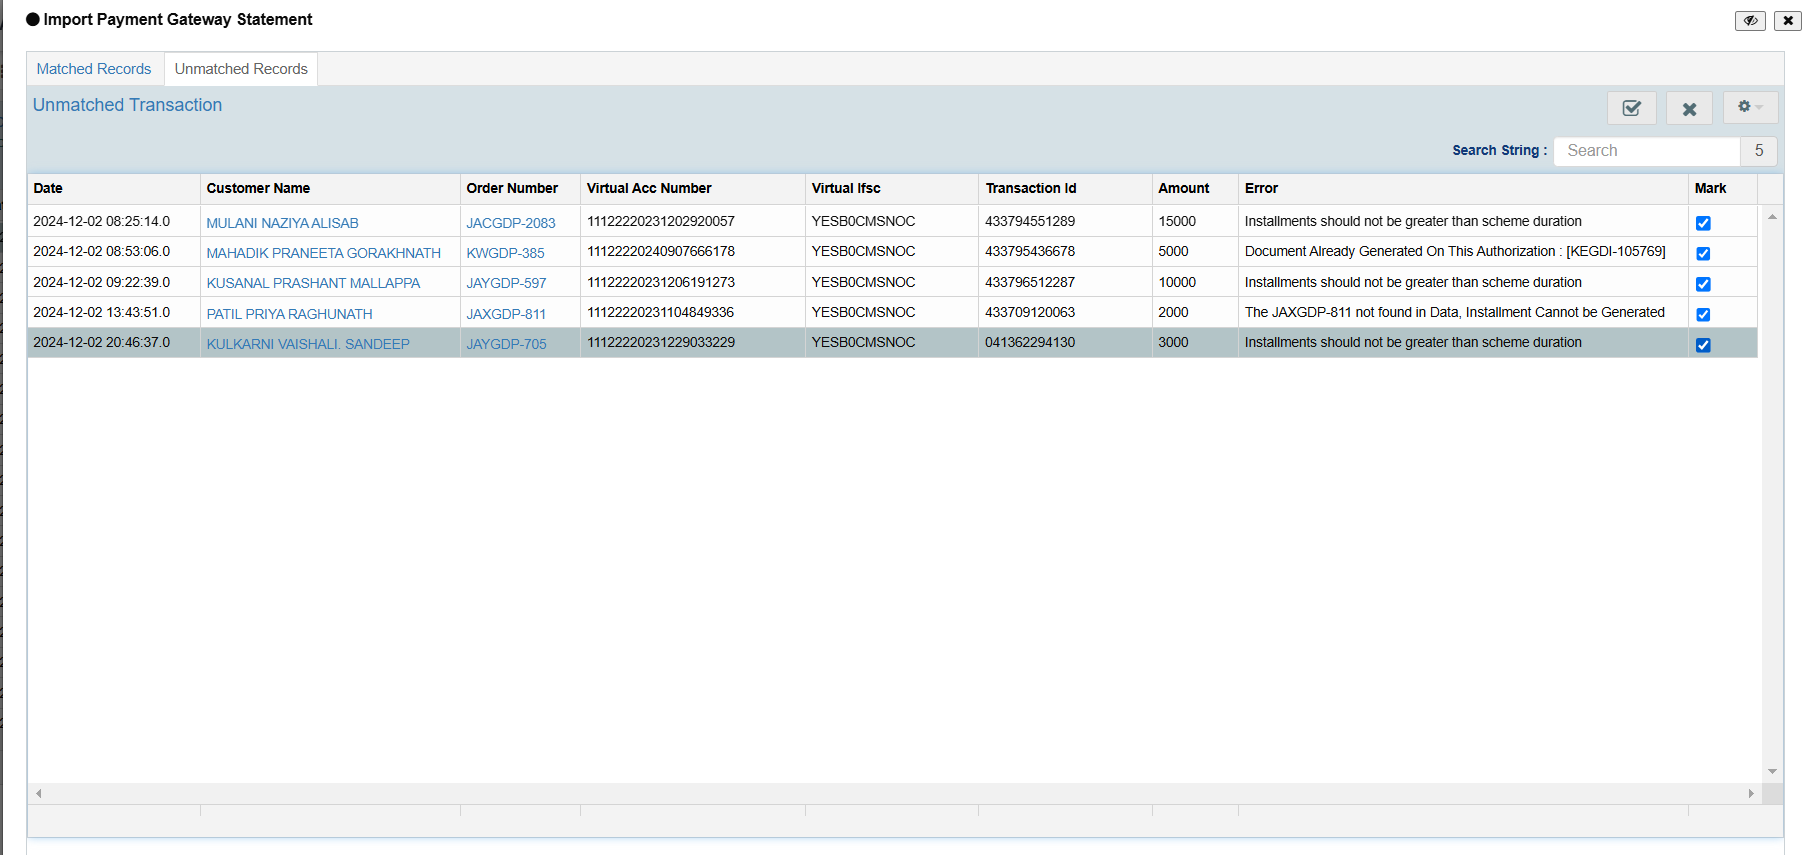The image size is (1803, 855).
Task: Click the scroll up arrow of the table
Action: pyautogui.click(x=1772, y=216)
